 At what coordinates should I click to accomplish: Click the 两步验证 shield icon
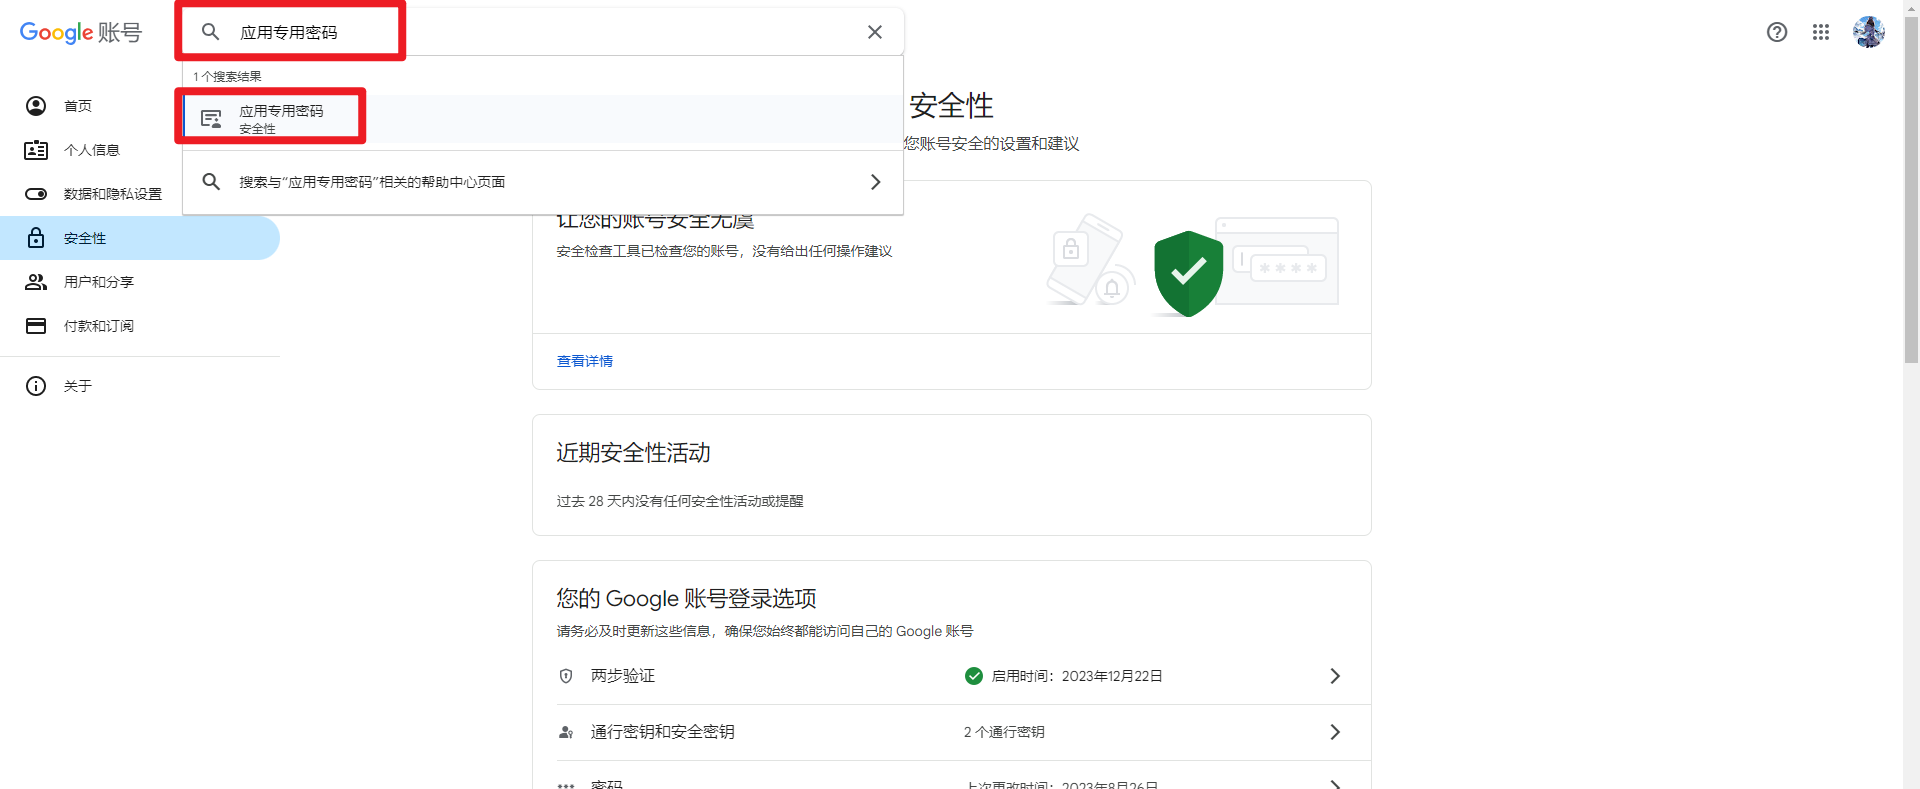(566, 676)
